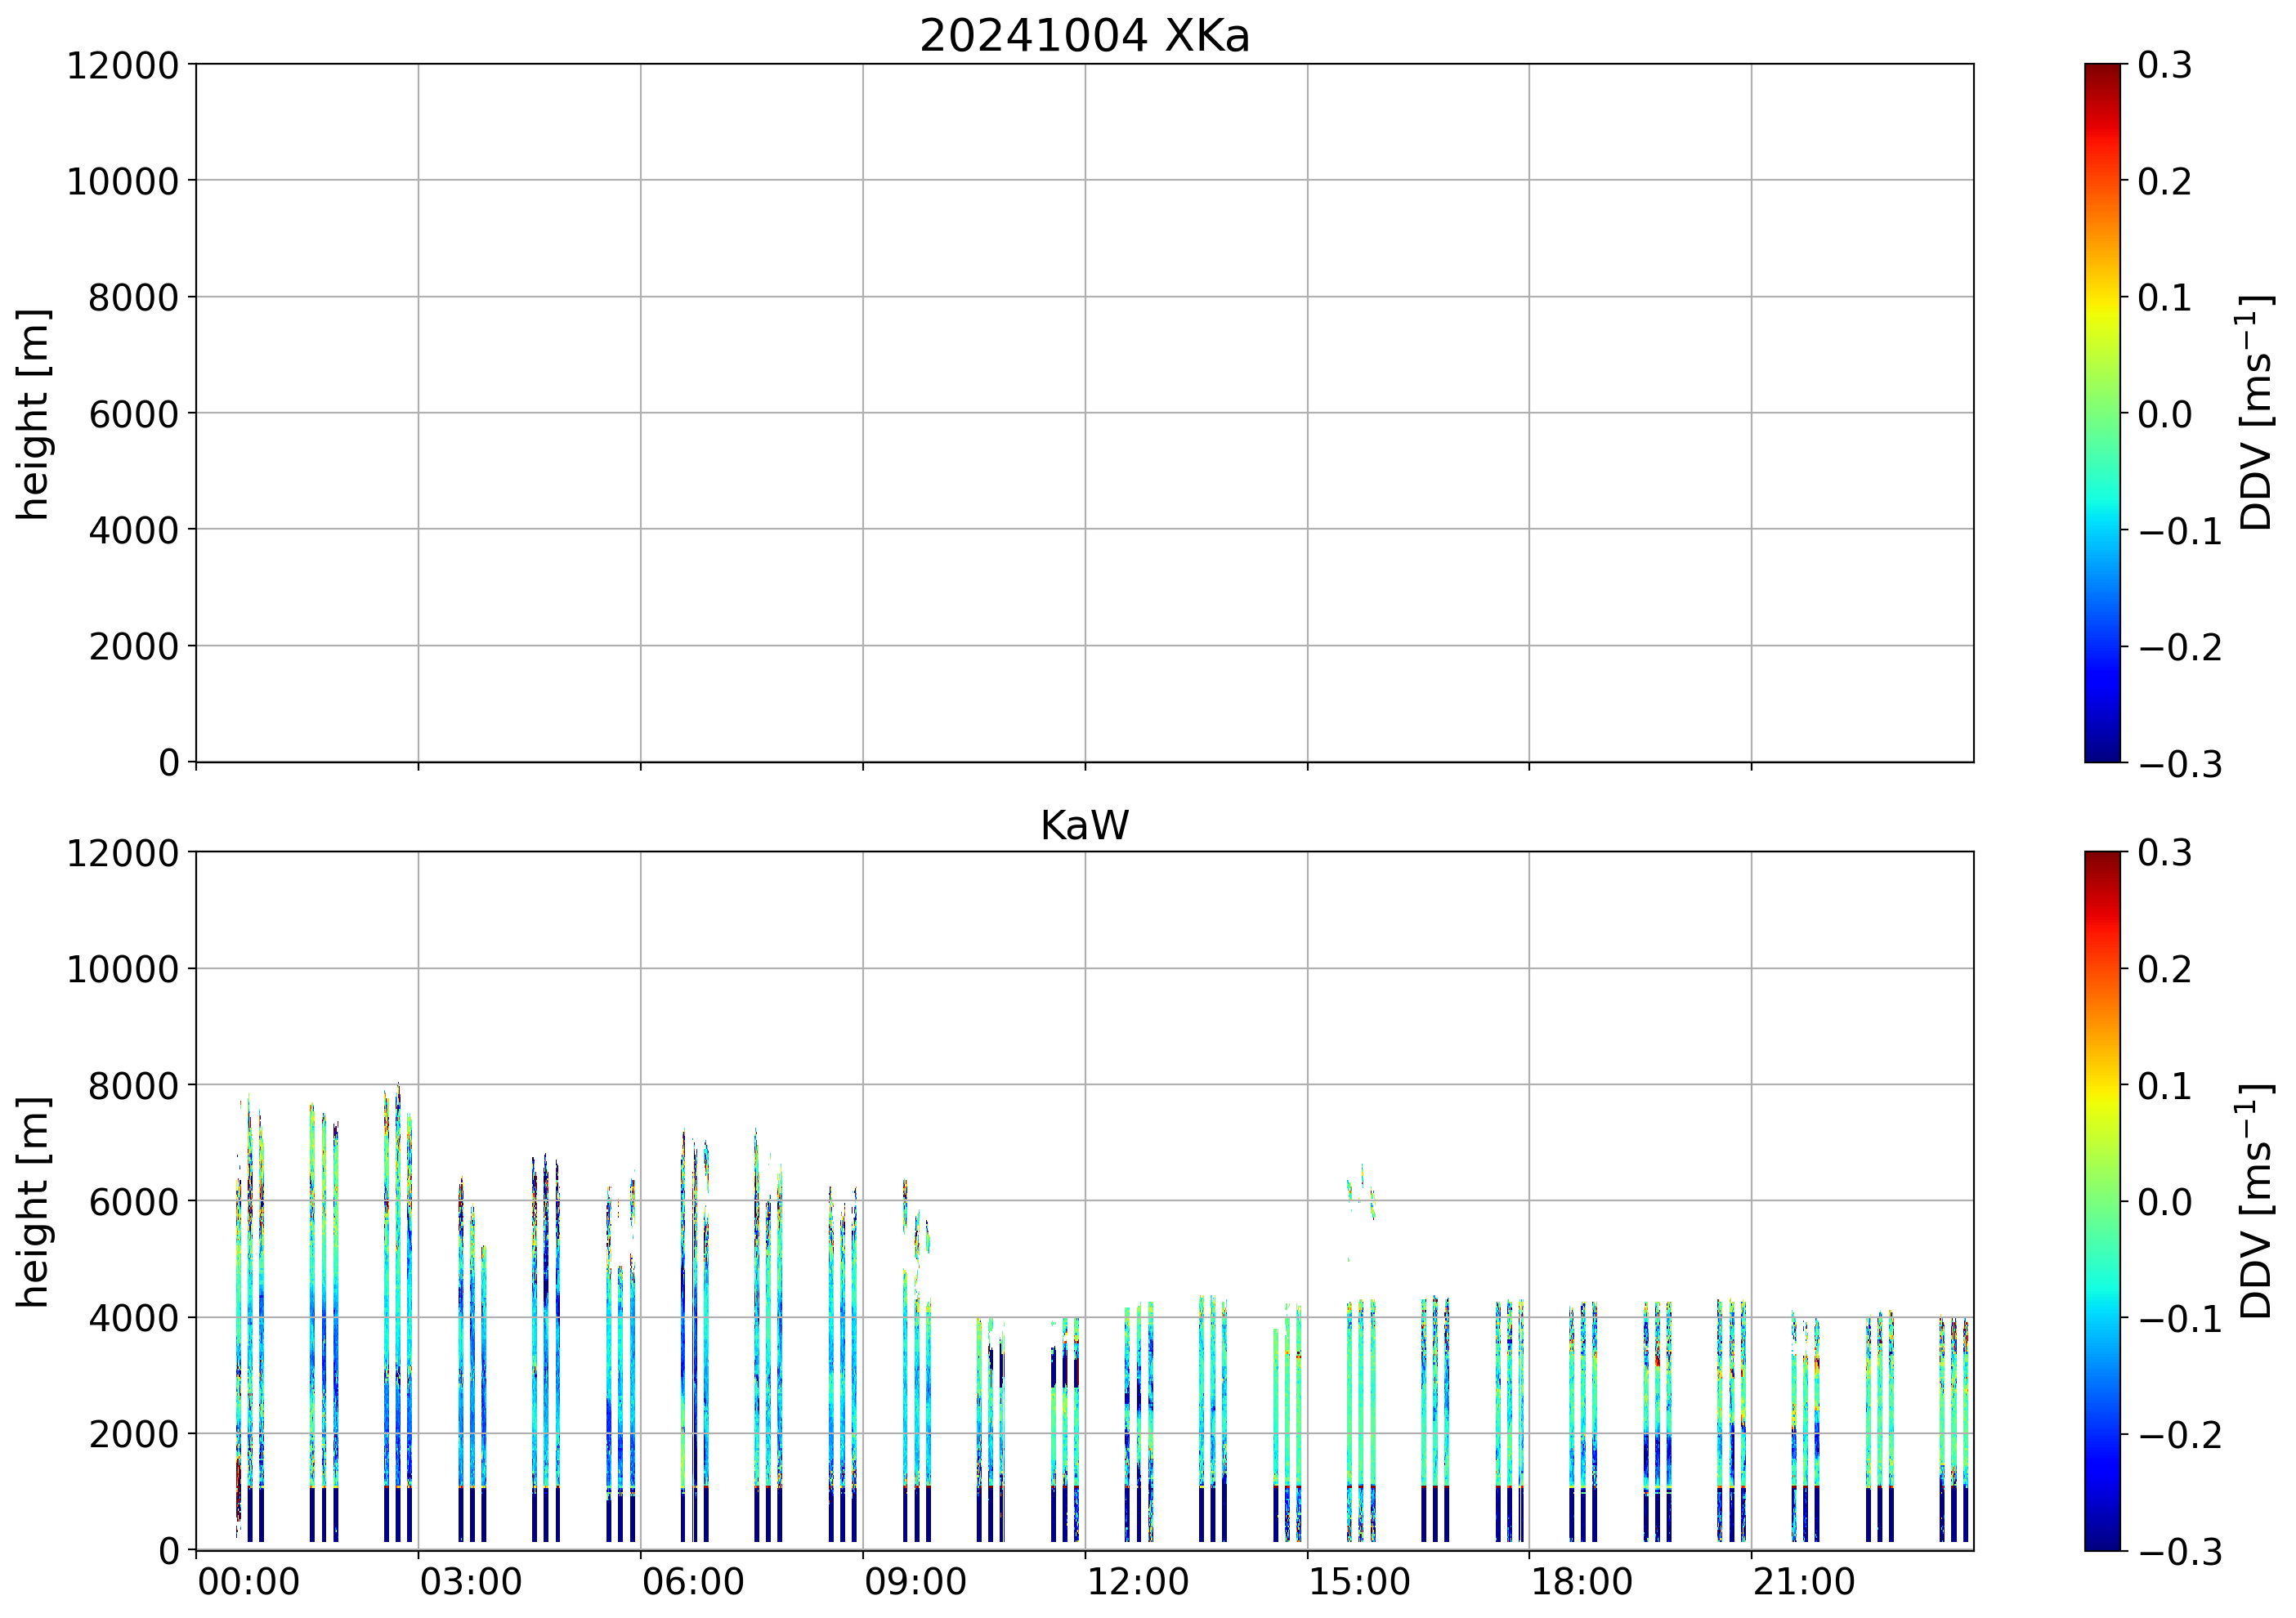The height and width of the screenshot is (1618, 2296).
Task: Click the 18:00 time axis label
Action: coord(1582,1583)
